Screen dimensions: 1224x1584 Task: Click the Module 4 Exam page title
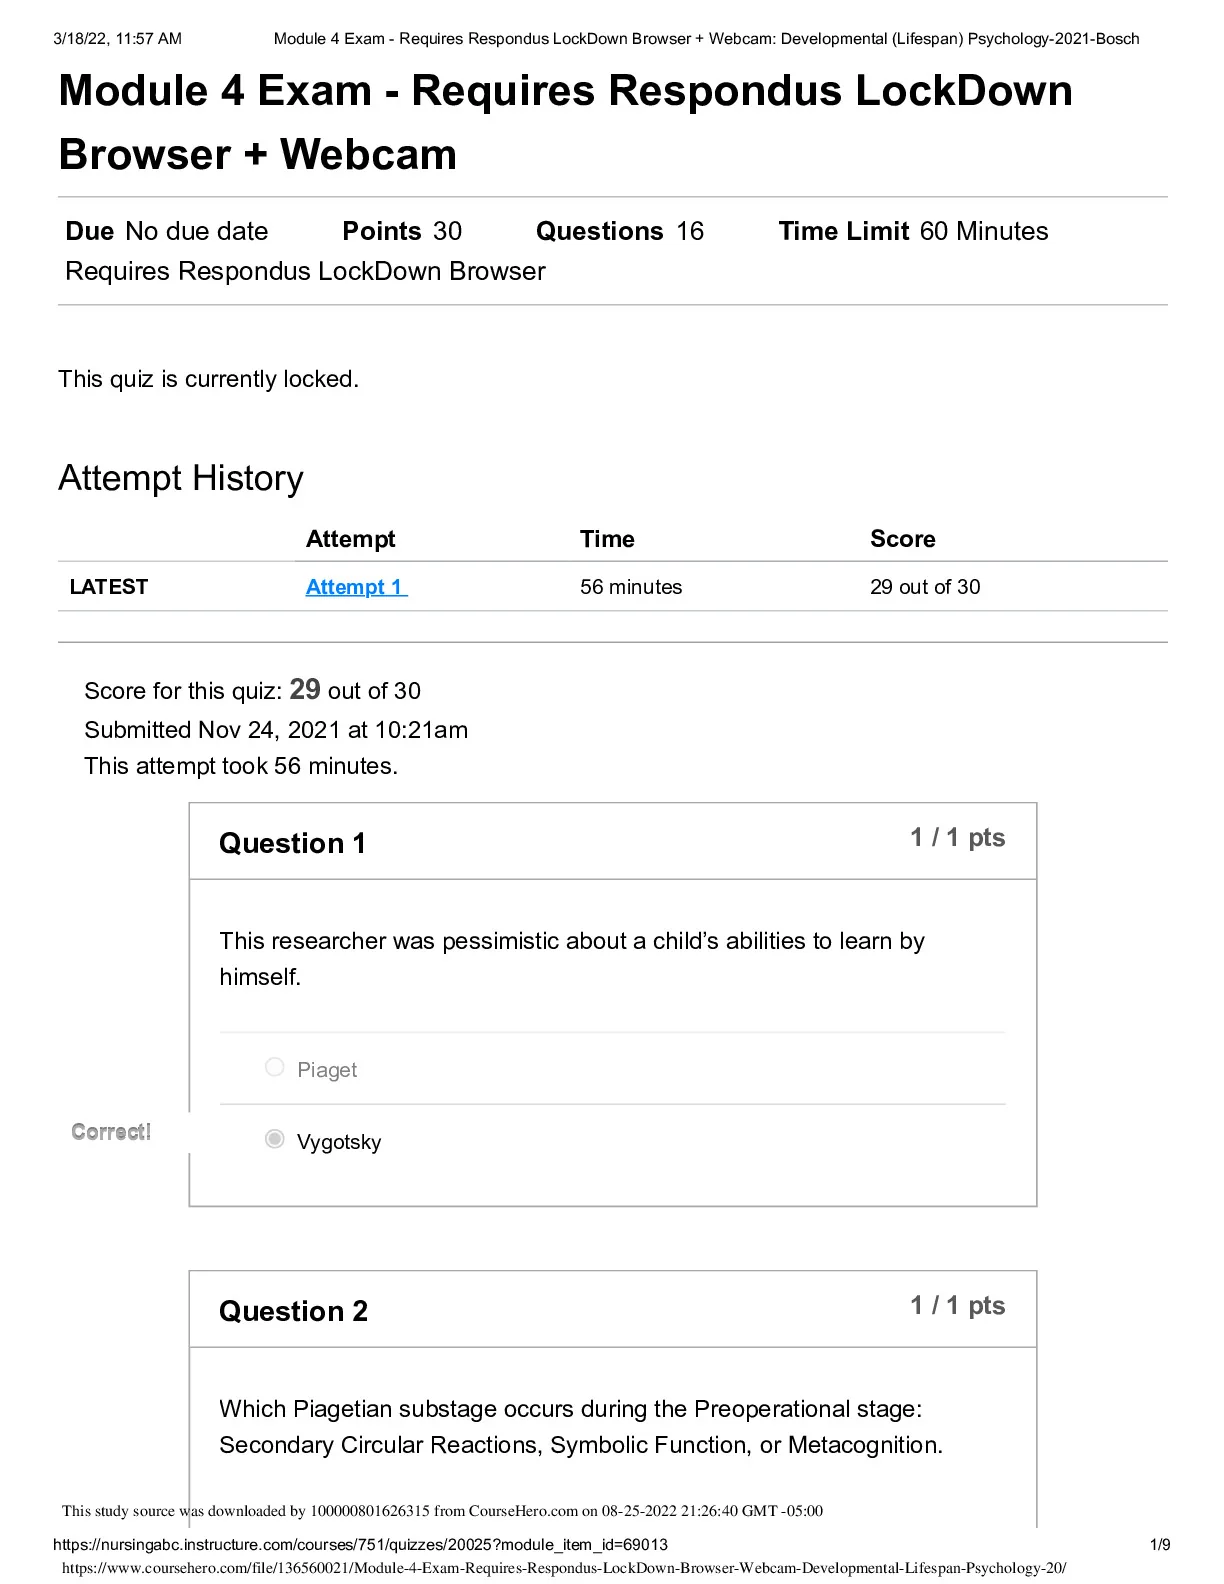[565, 122]
